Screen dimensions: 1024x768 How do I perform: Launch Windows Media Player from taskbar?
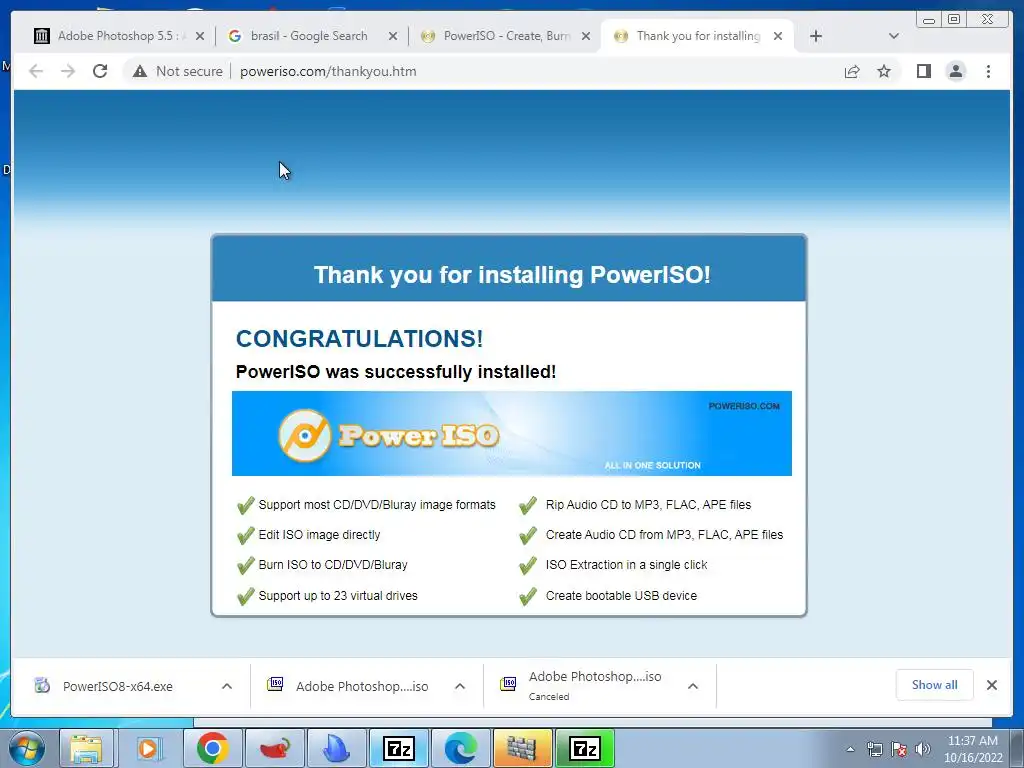[x=148, y=748]
